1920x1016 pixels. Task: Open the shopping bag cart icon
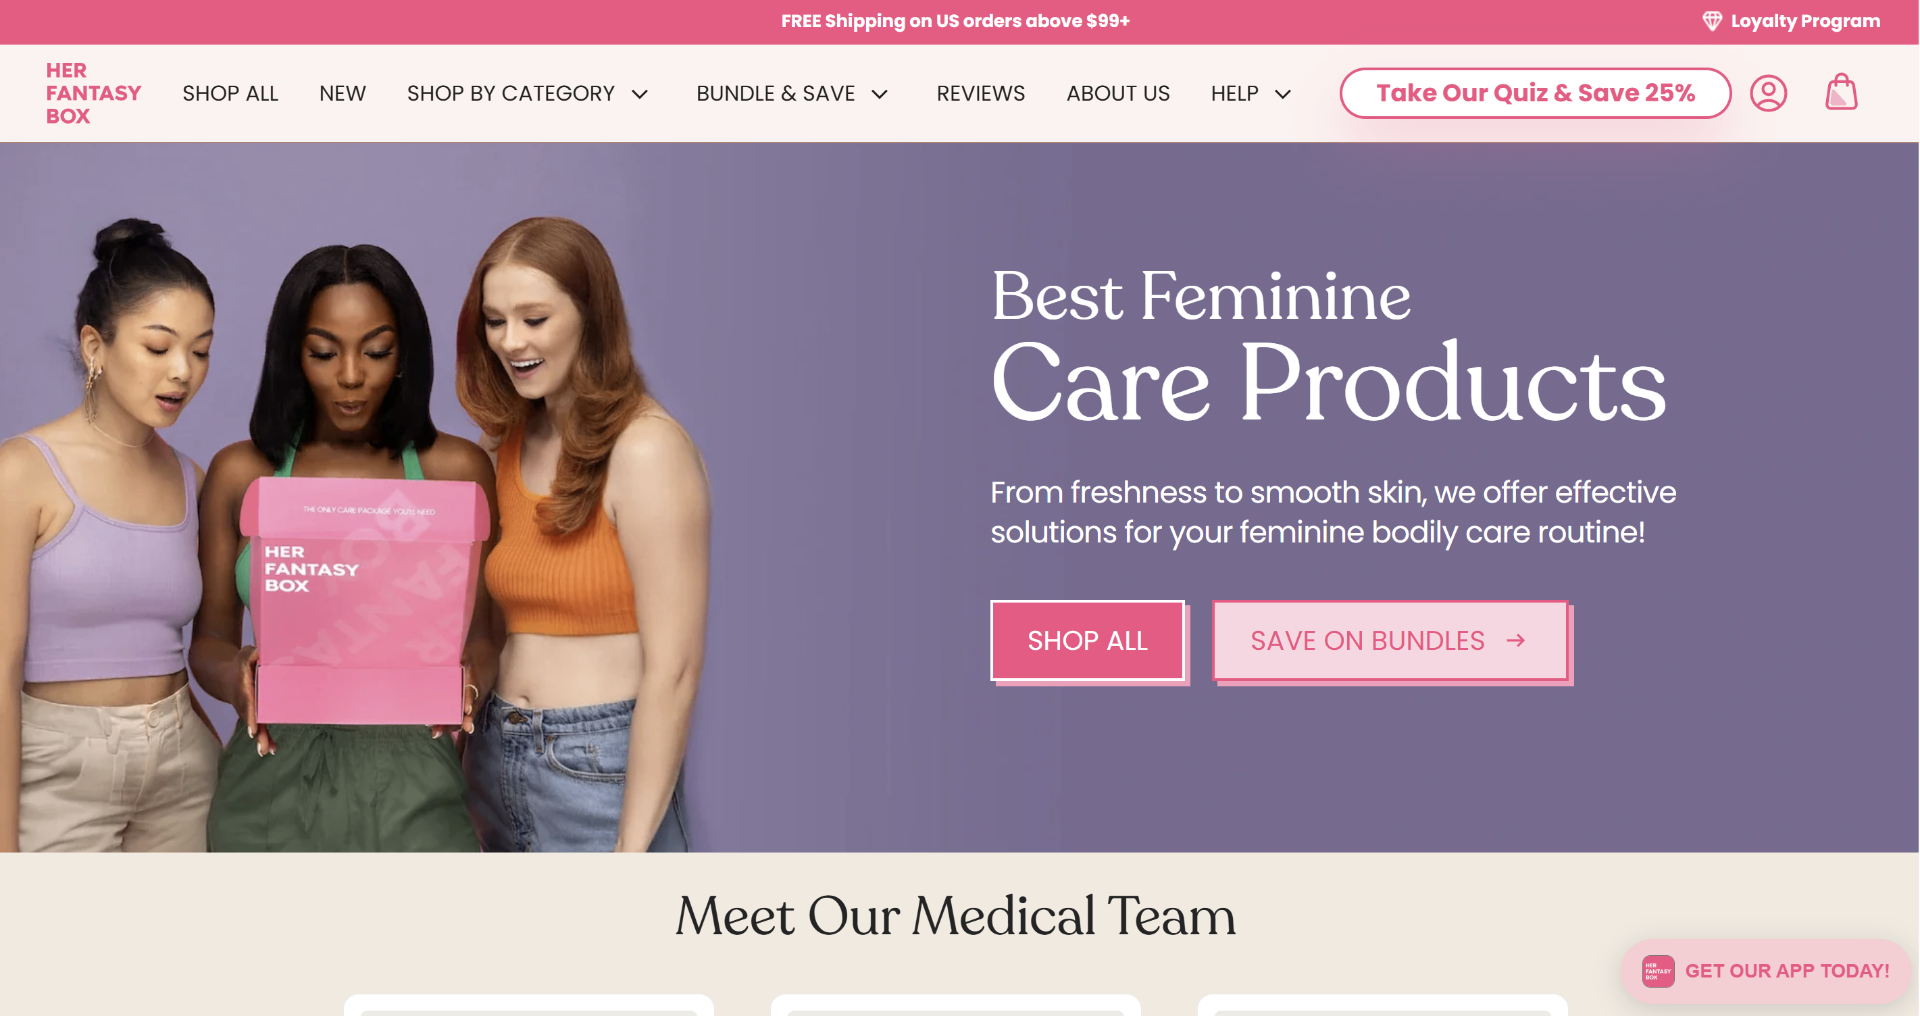point(1841,93)
